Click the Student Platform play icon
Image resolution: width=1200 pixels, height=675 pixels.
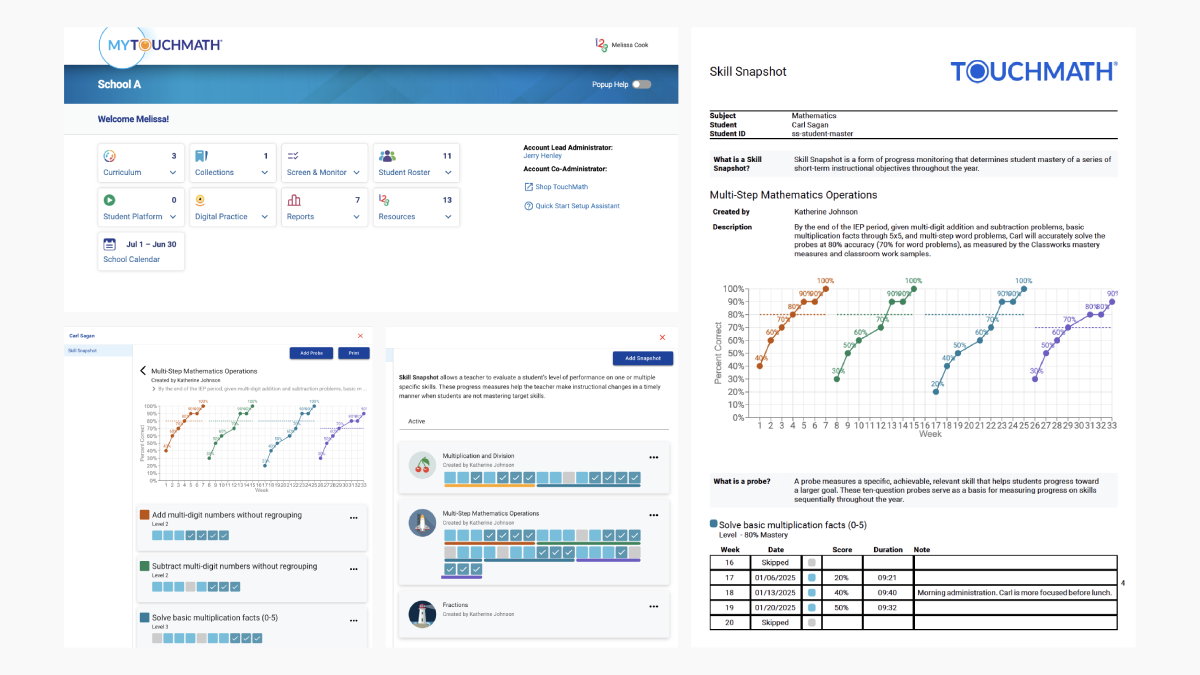click(110, 200)
